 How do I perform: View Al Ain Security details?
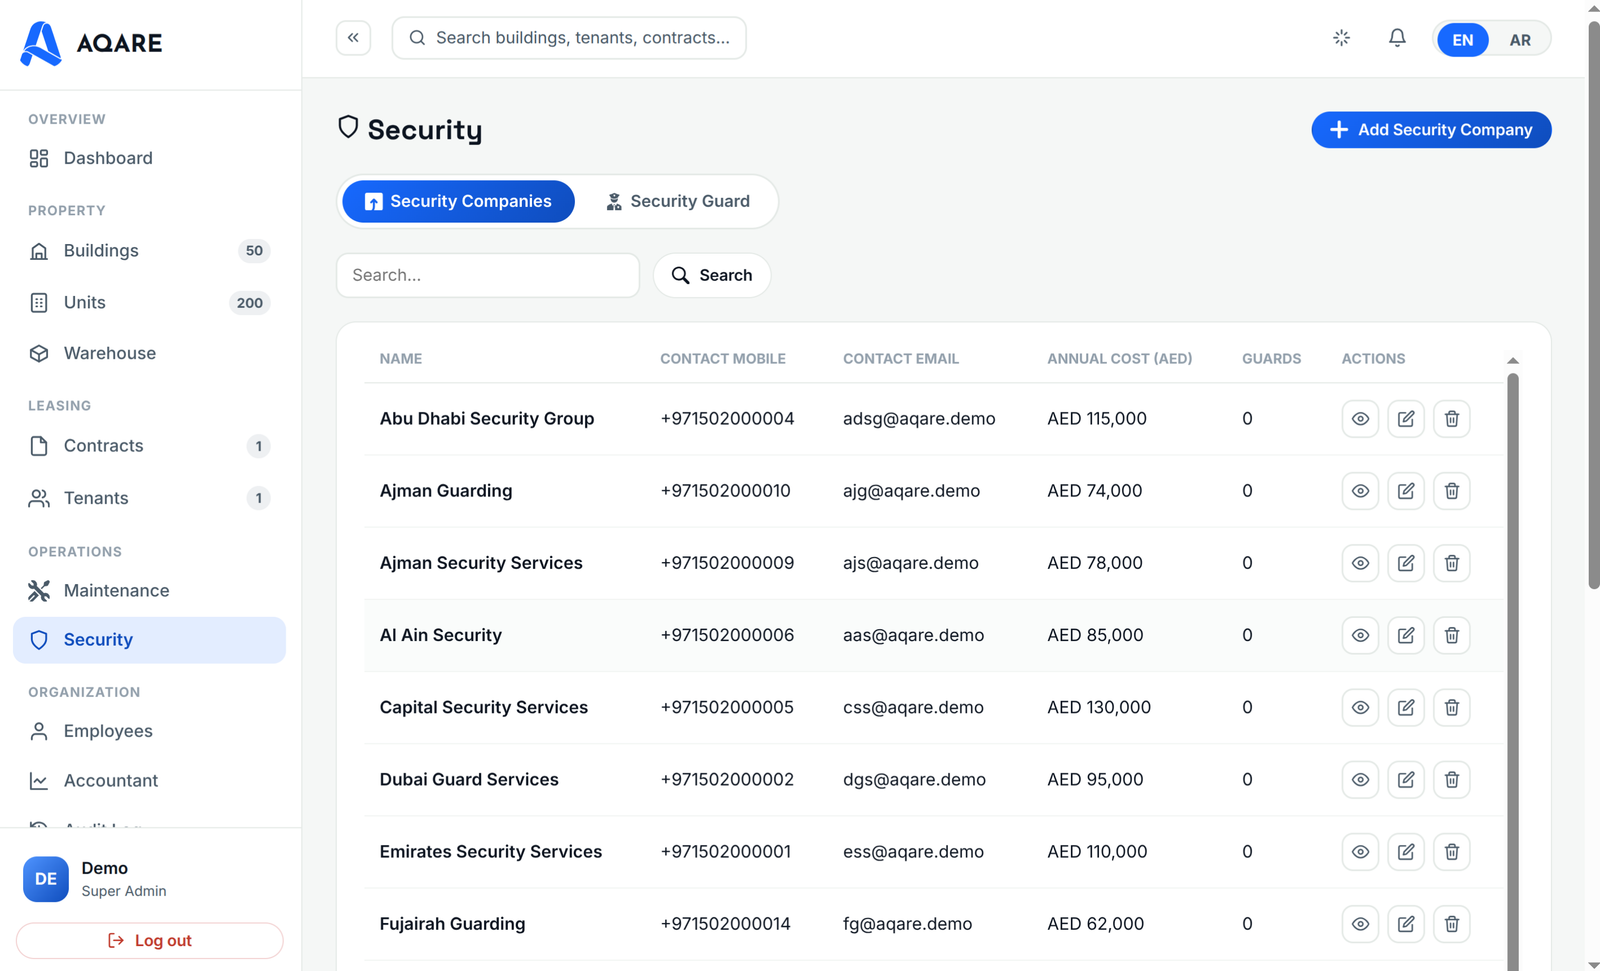point(1360,635)
